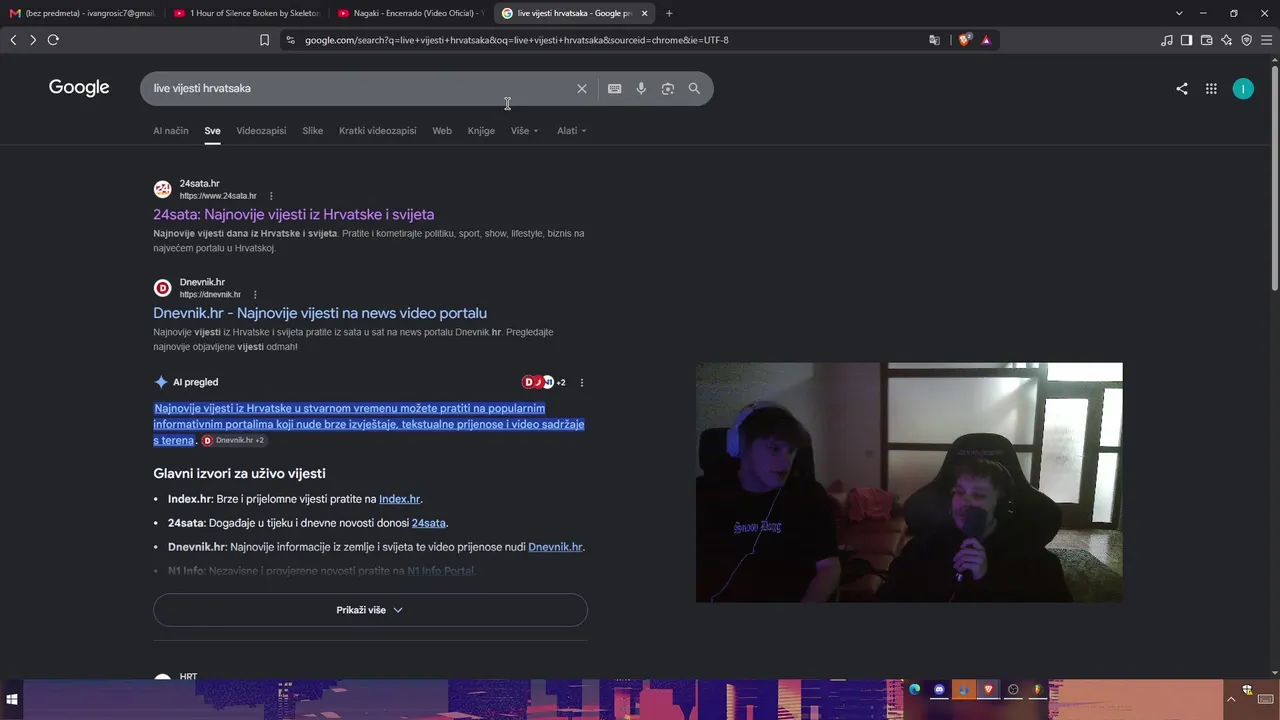Viewport: 1280px width, 720px height.
Task: Click the translate page icon
Action: tap(934, 40)
